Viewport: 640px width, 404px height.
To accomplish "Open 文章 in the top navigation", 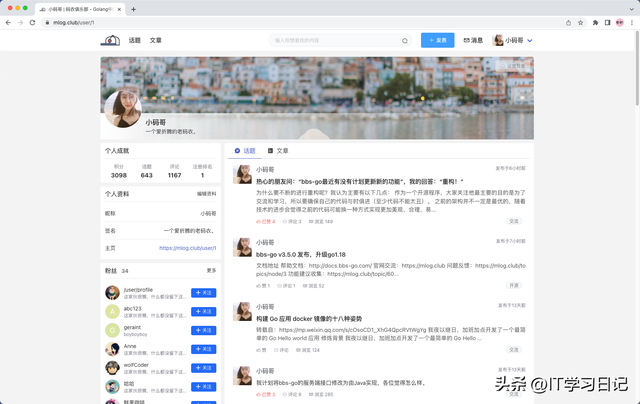I will (155, 40).
